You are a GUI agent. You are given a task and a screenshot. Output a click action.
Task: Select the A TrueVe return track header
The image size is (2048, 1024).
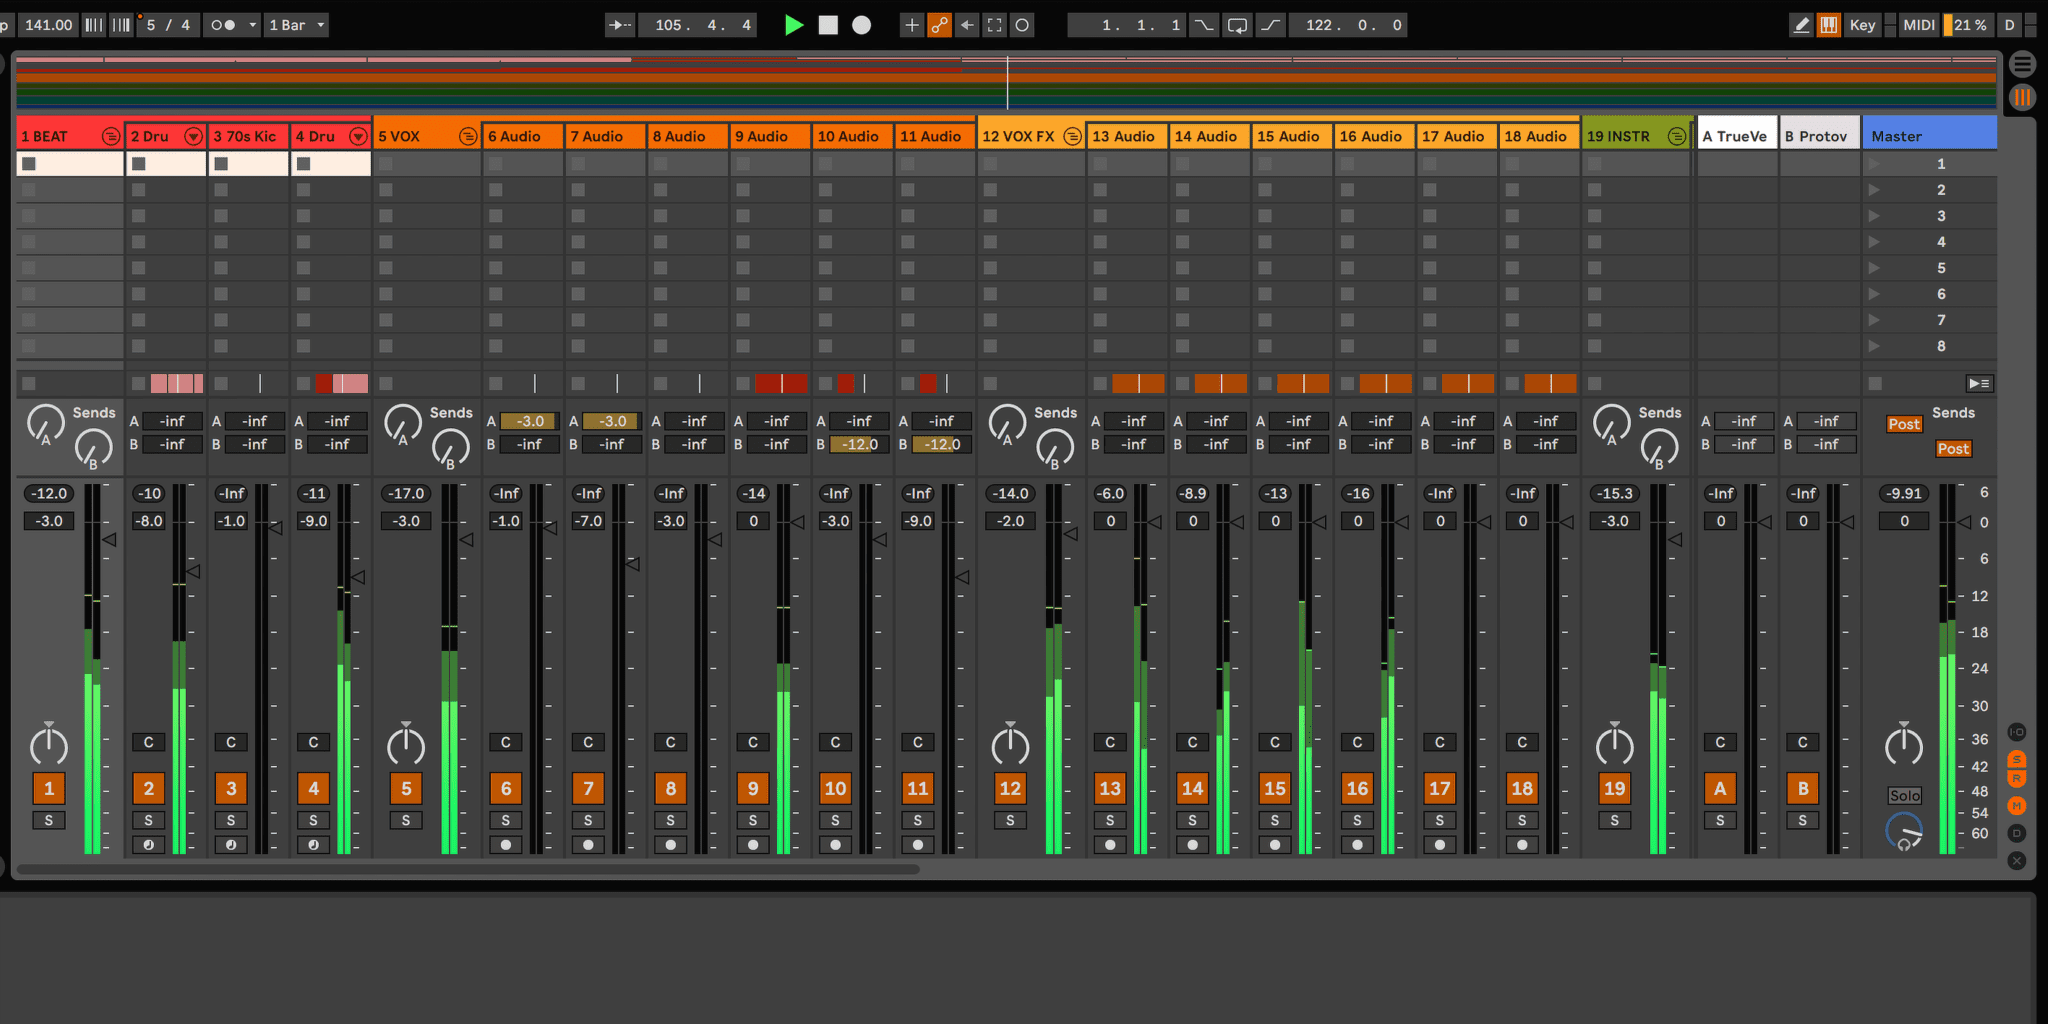pos(1737,136)
